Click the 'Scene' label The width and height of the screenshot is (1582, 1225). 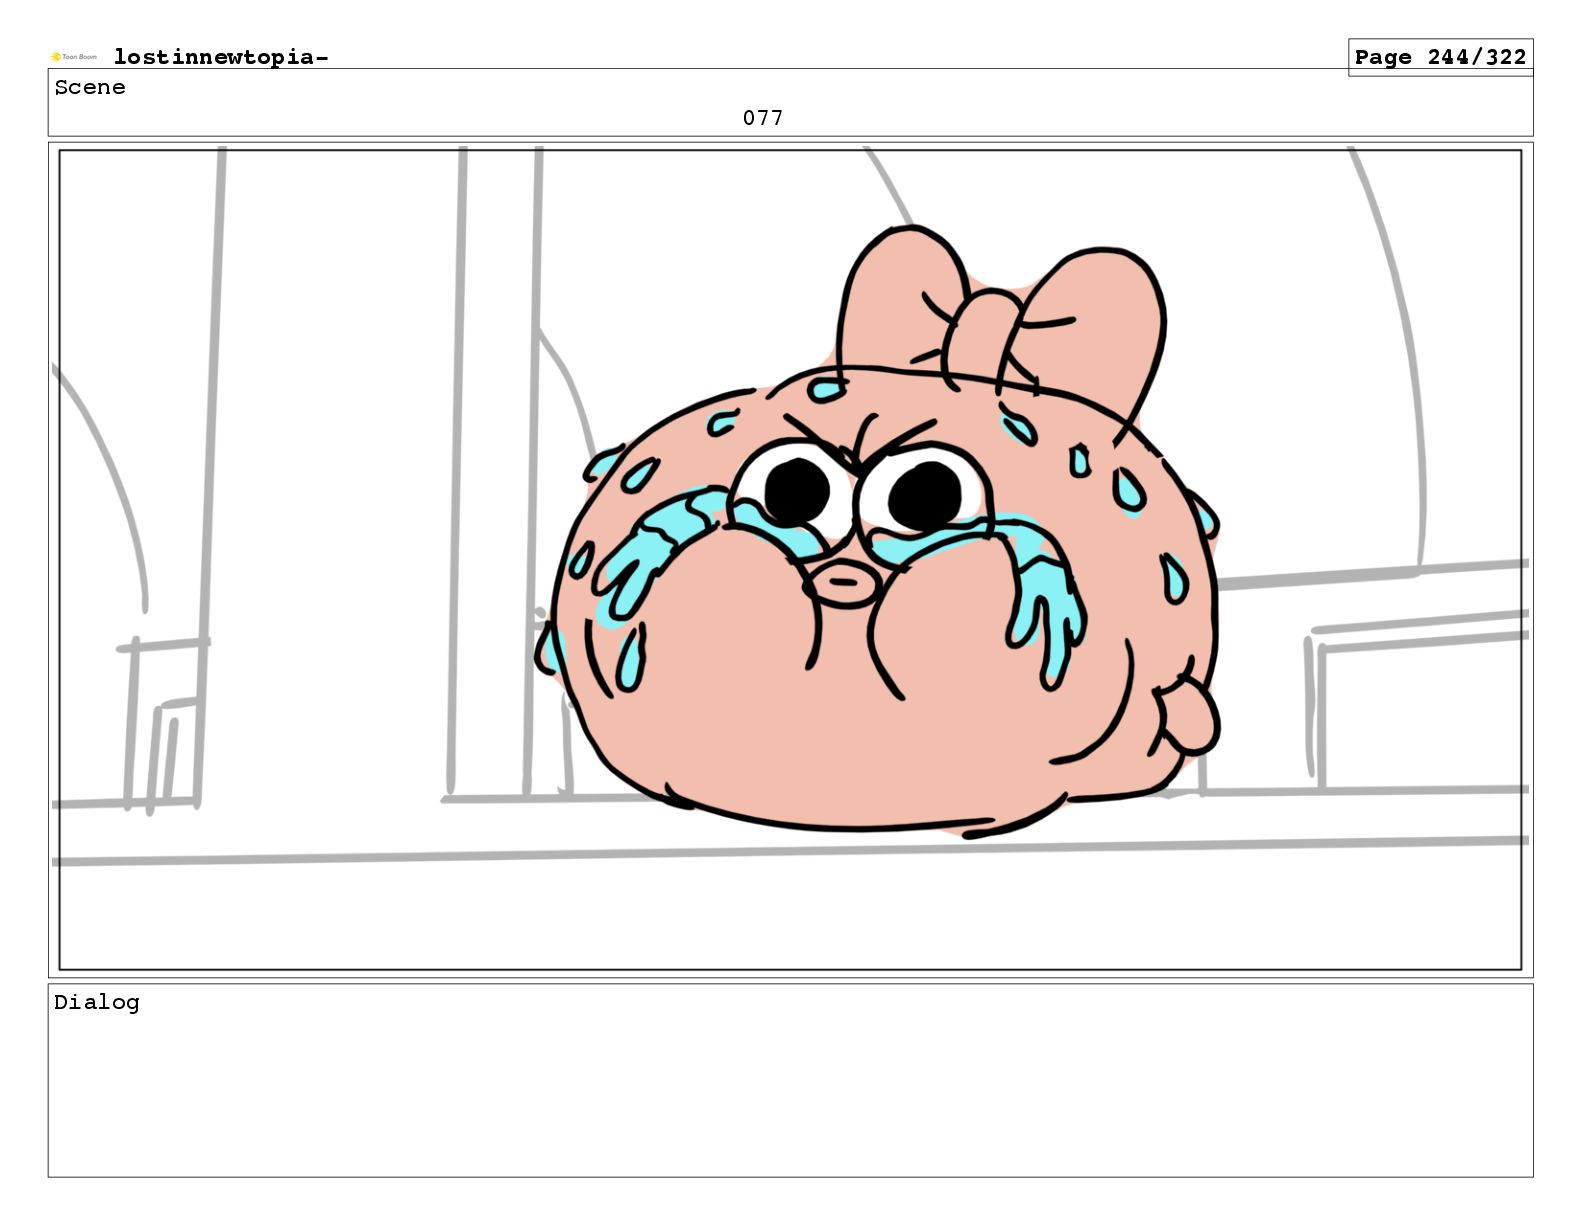[x=90, y=87]
